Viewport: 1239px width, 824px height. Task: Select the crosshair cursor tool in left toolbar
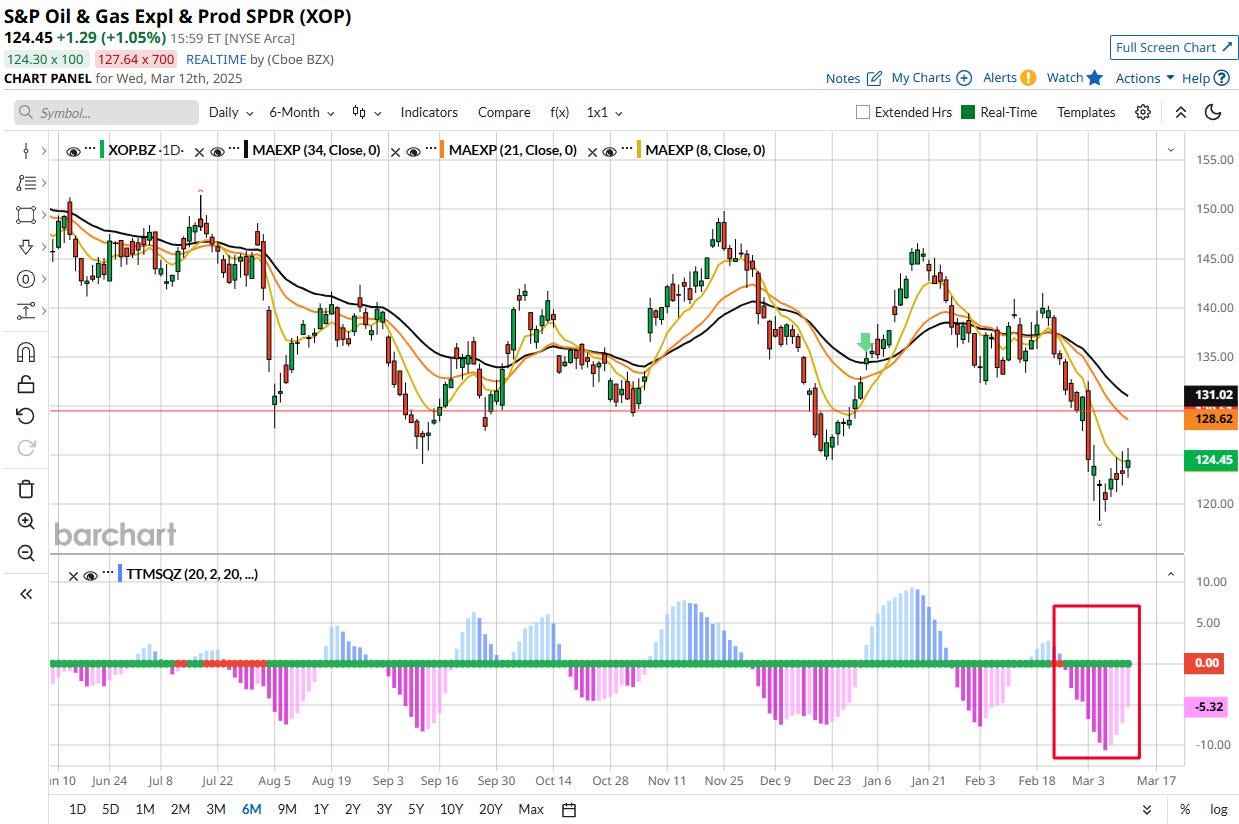coord(26,151)
